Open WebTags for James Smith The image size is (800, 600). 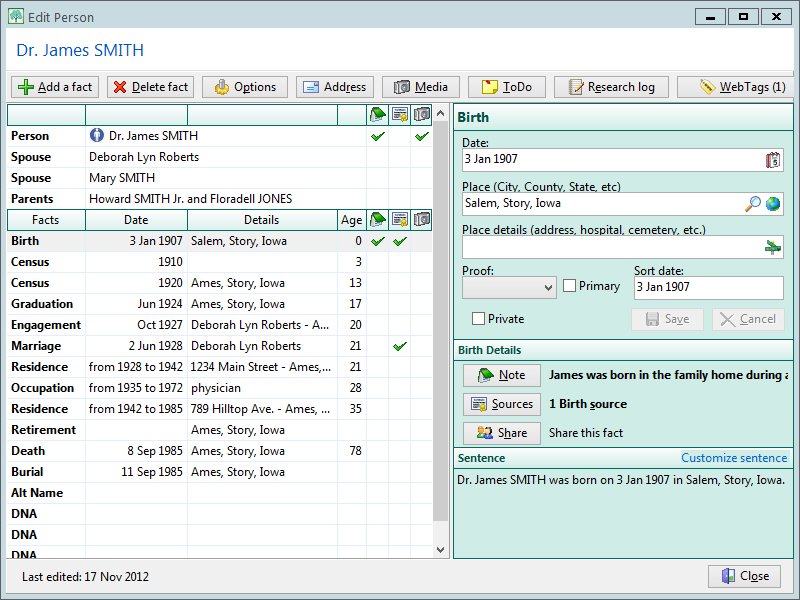pos(741,87)
